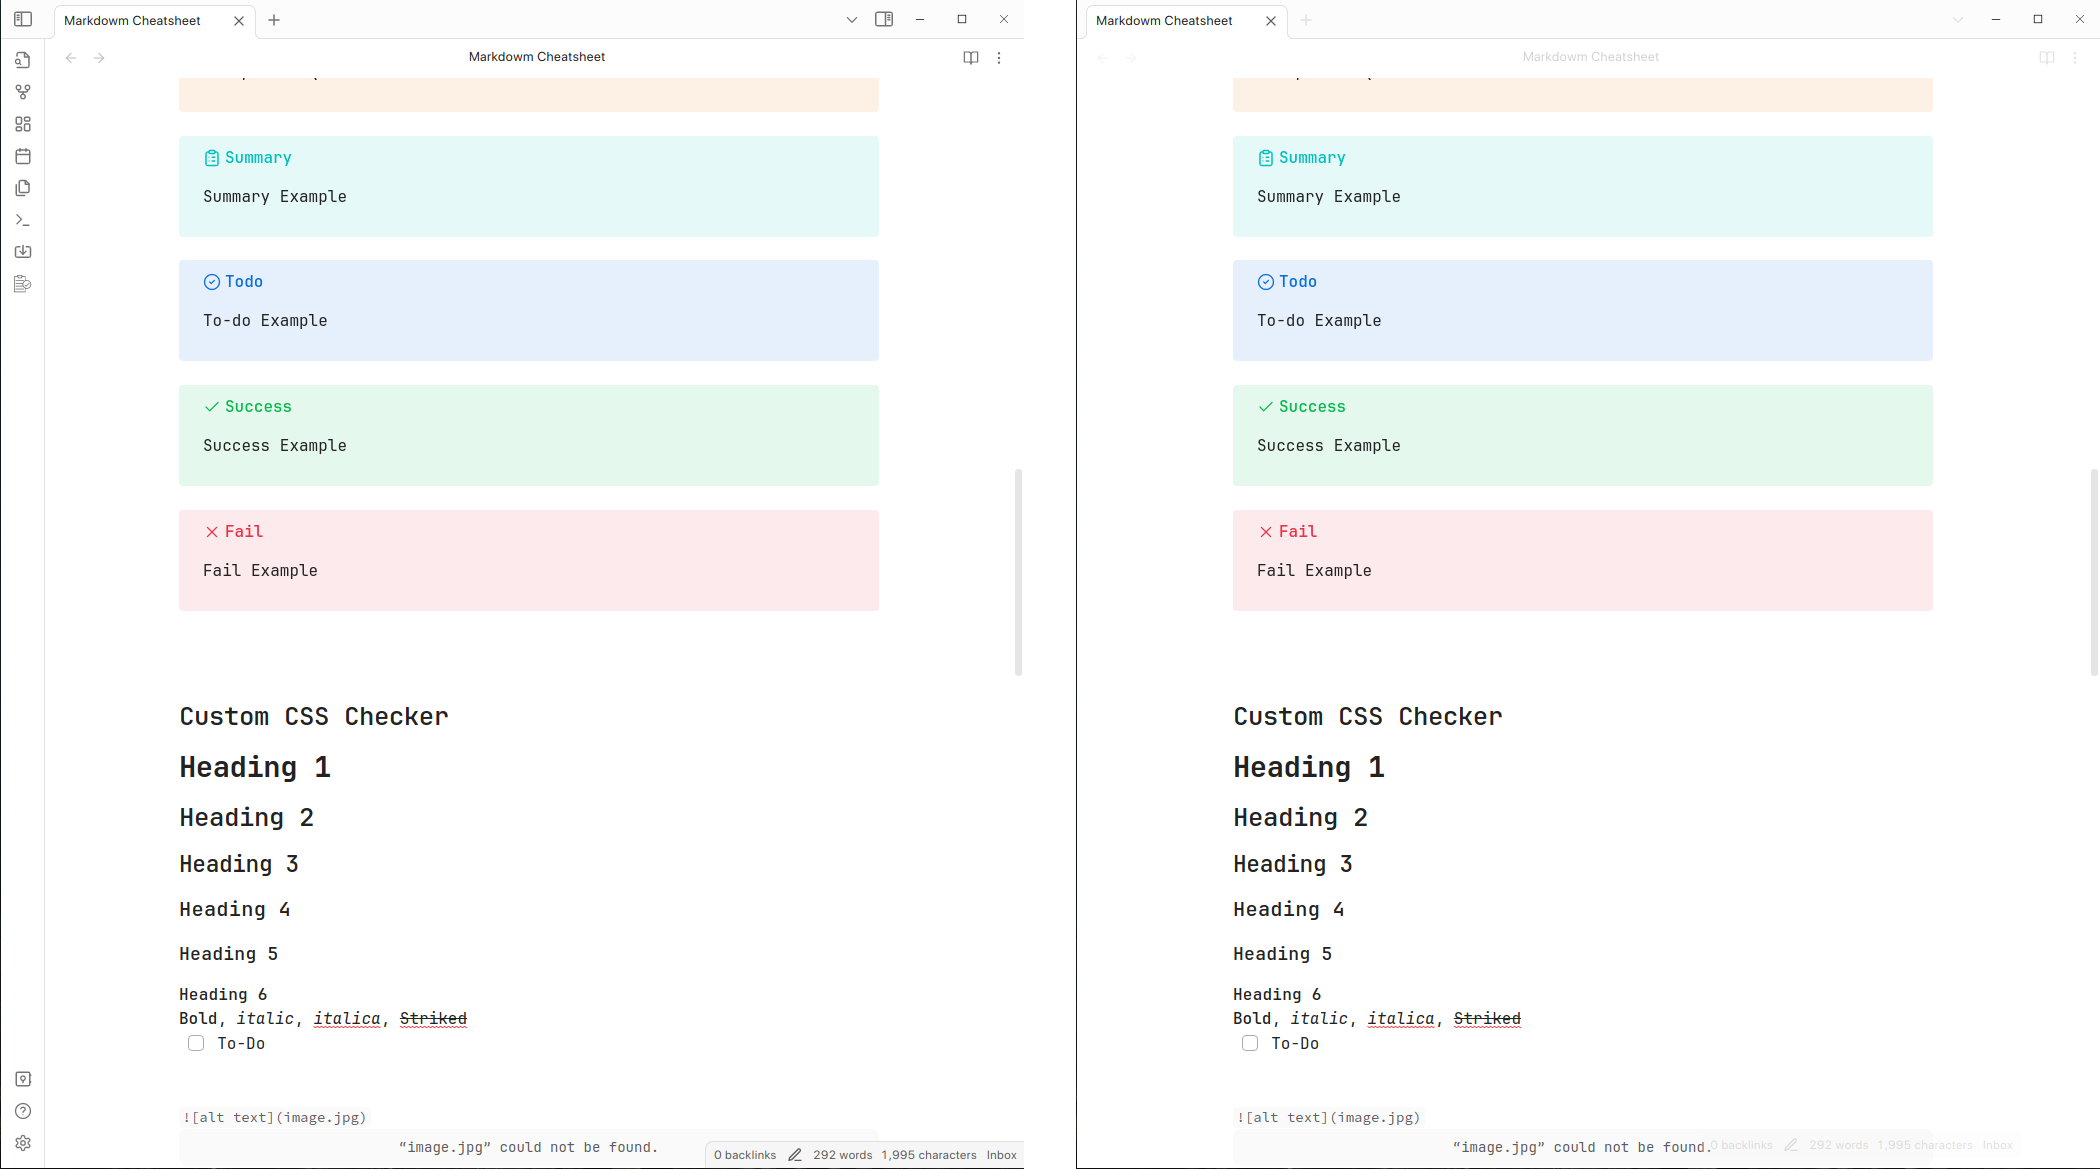Select Markdown Cheatsheet tab in right window
The width and height of the screenshot is (2100, 1170).
tap(1164, 20)
